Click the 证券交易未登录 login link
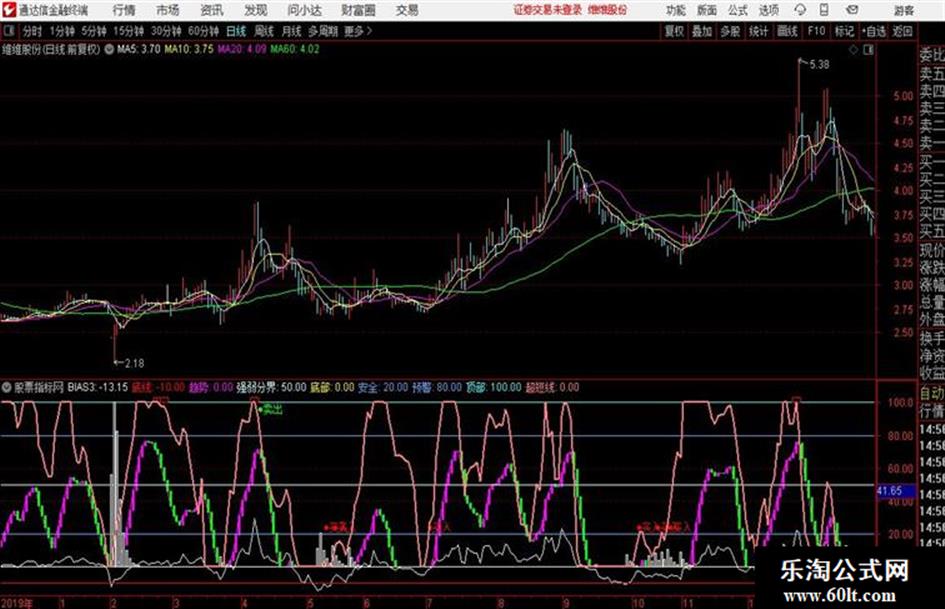 pyautogui.click(x=547, y=10)
